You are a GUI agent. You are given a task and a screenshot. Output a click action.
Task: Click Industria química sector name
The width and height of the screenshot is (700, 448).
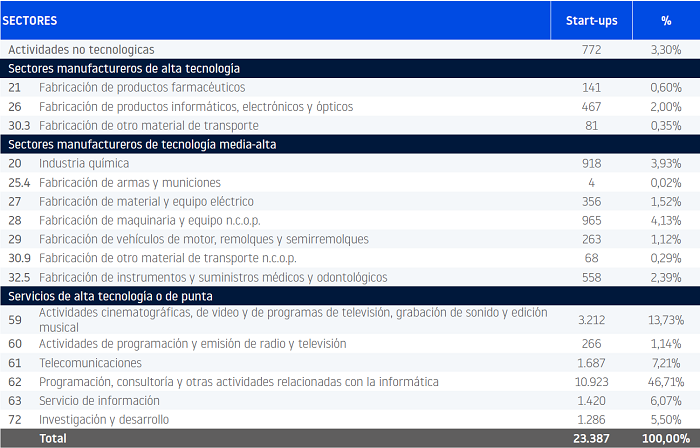[84, 163]
